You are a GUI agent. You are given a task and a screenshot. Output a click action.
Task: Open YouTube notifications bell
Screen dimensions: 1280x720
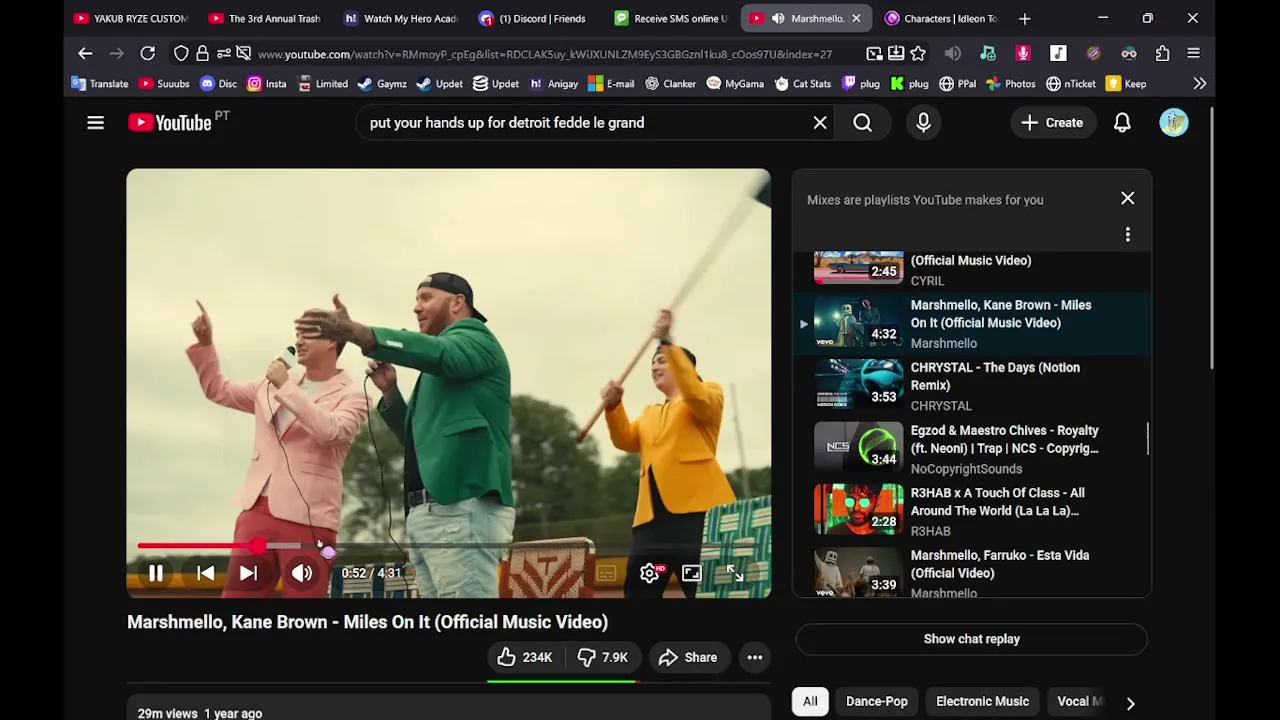[1122, 123]
